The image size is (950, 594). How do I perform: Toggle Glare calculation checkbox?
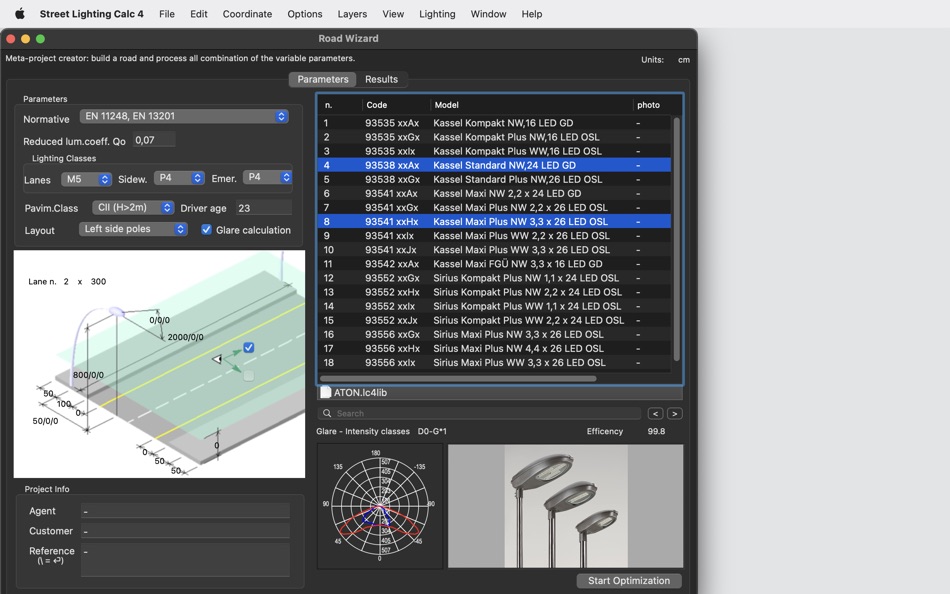click(x=207, y=230)
